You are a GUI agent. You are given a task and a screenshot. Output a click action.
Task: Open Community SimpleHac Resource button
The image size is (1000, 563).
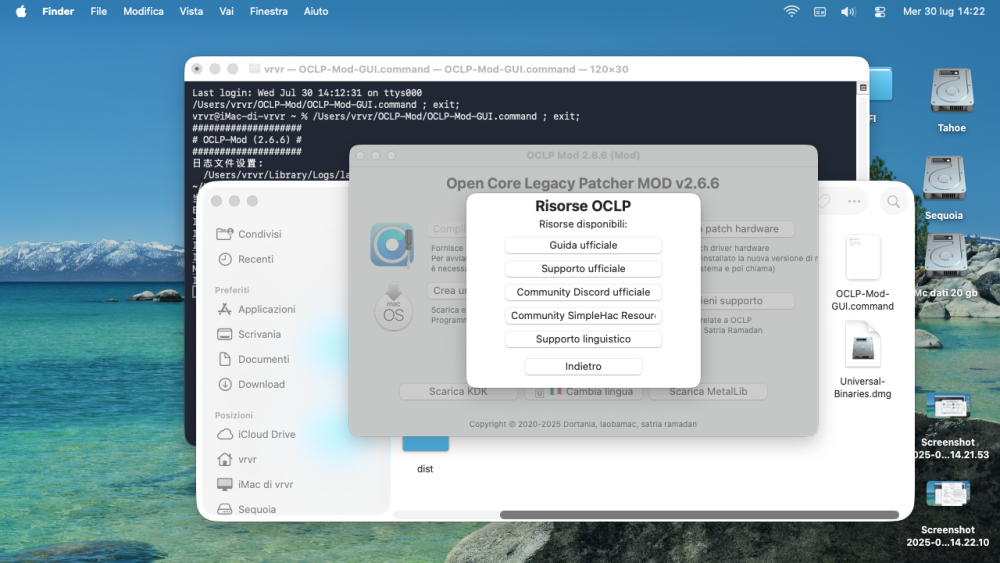pyautogui.click(x=583, y=316)
